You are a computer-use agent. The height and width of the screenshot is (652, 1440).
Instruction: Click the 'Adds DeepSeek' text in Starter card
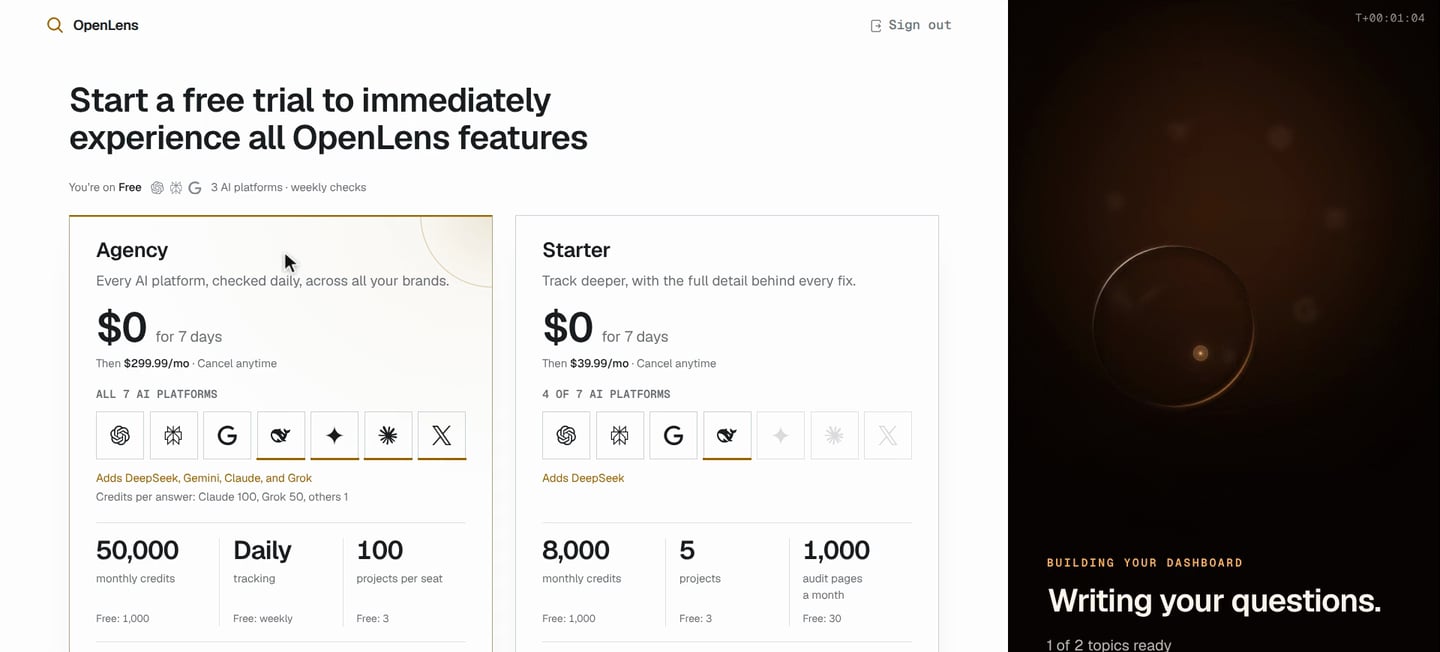coord(583,478)
